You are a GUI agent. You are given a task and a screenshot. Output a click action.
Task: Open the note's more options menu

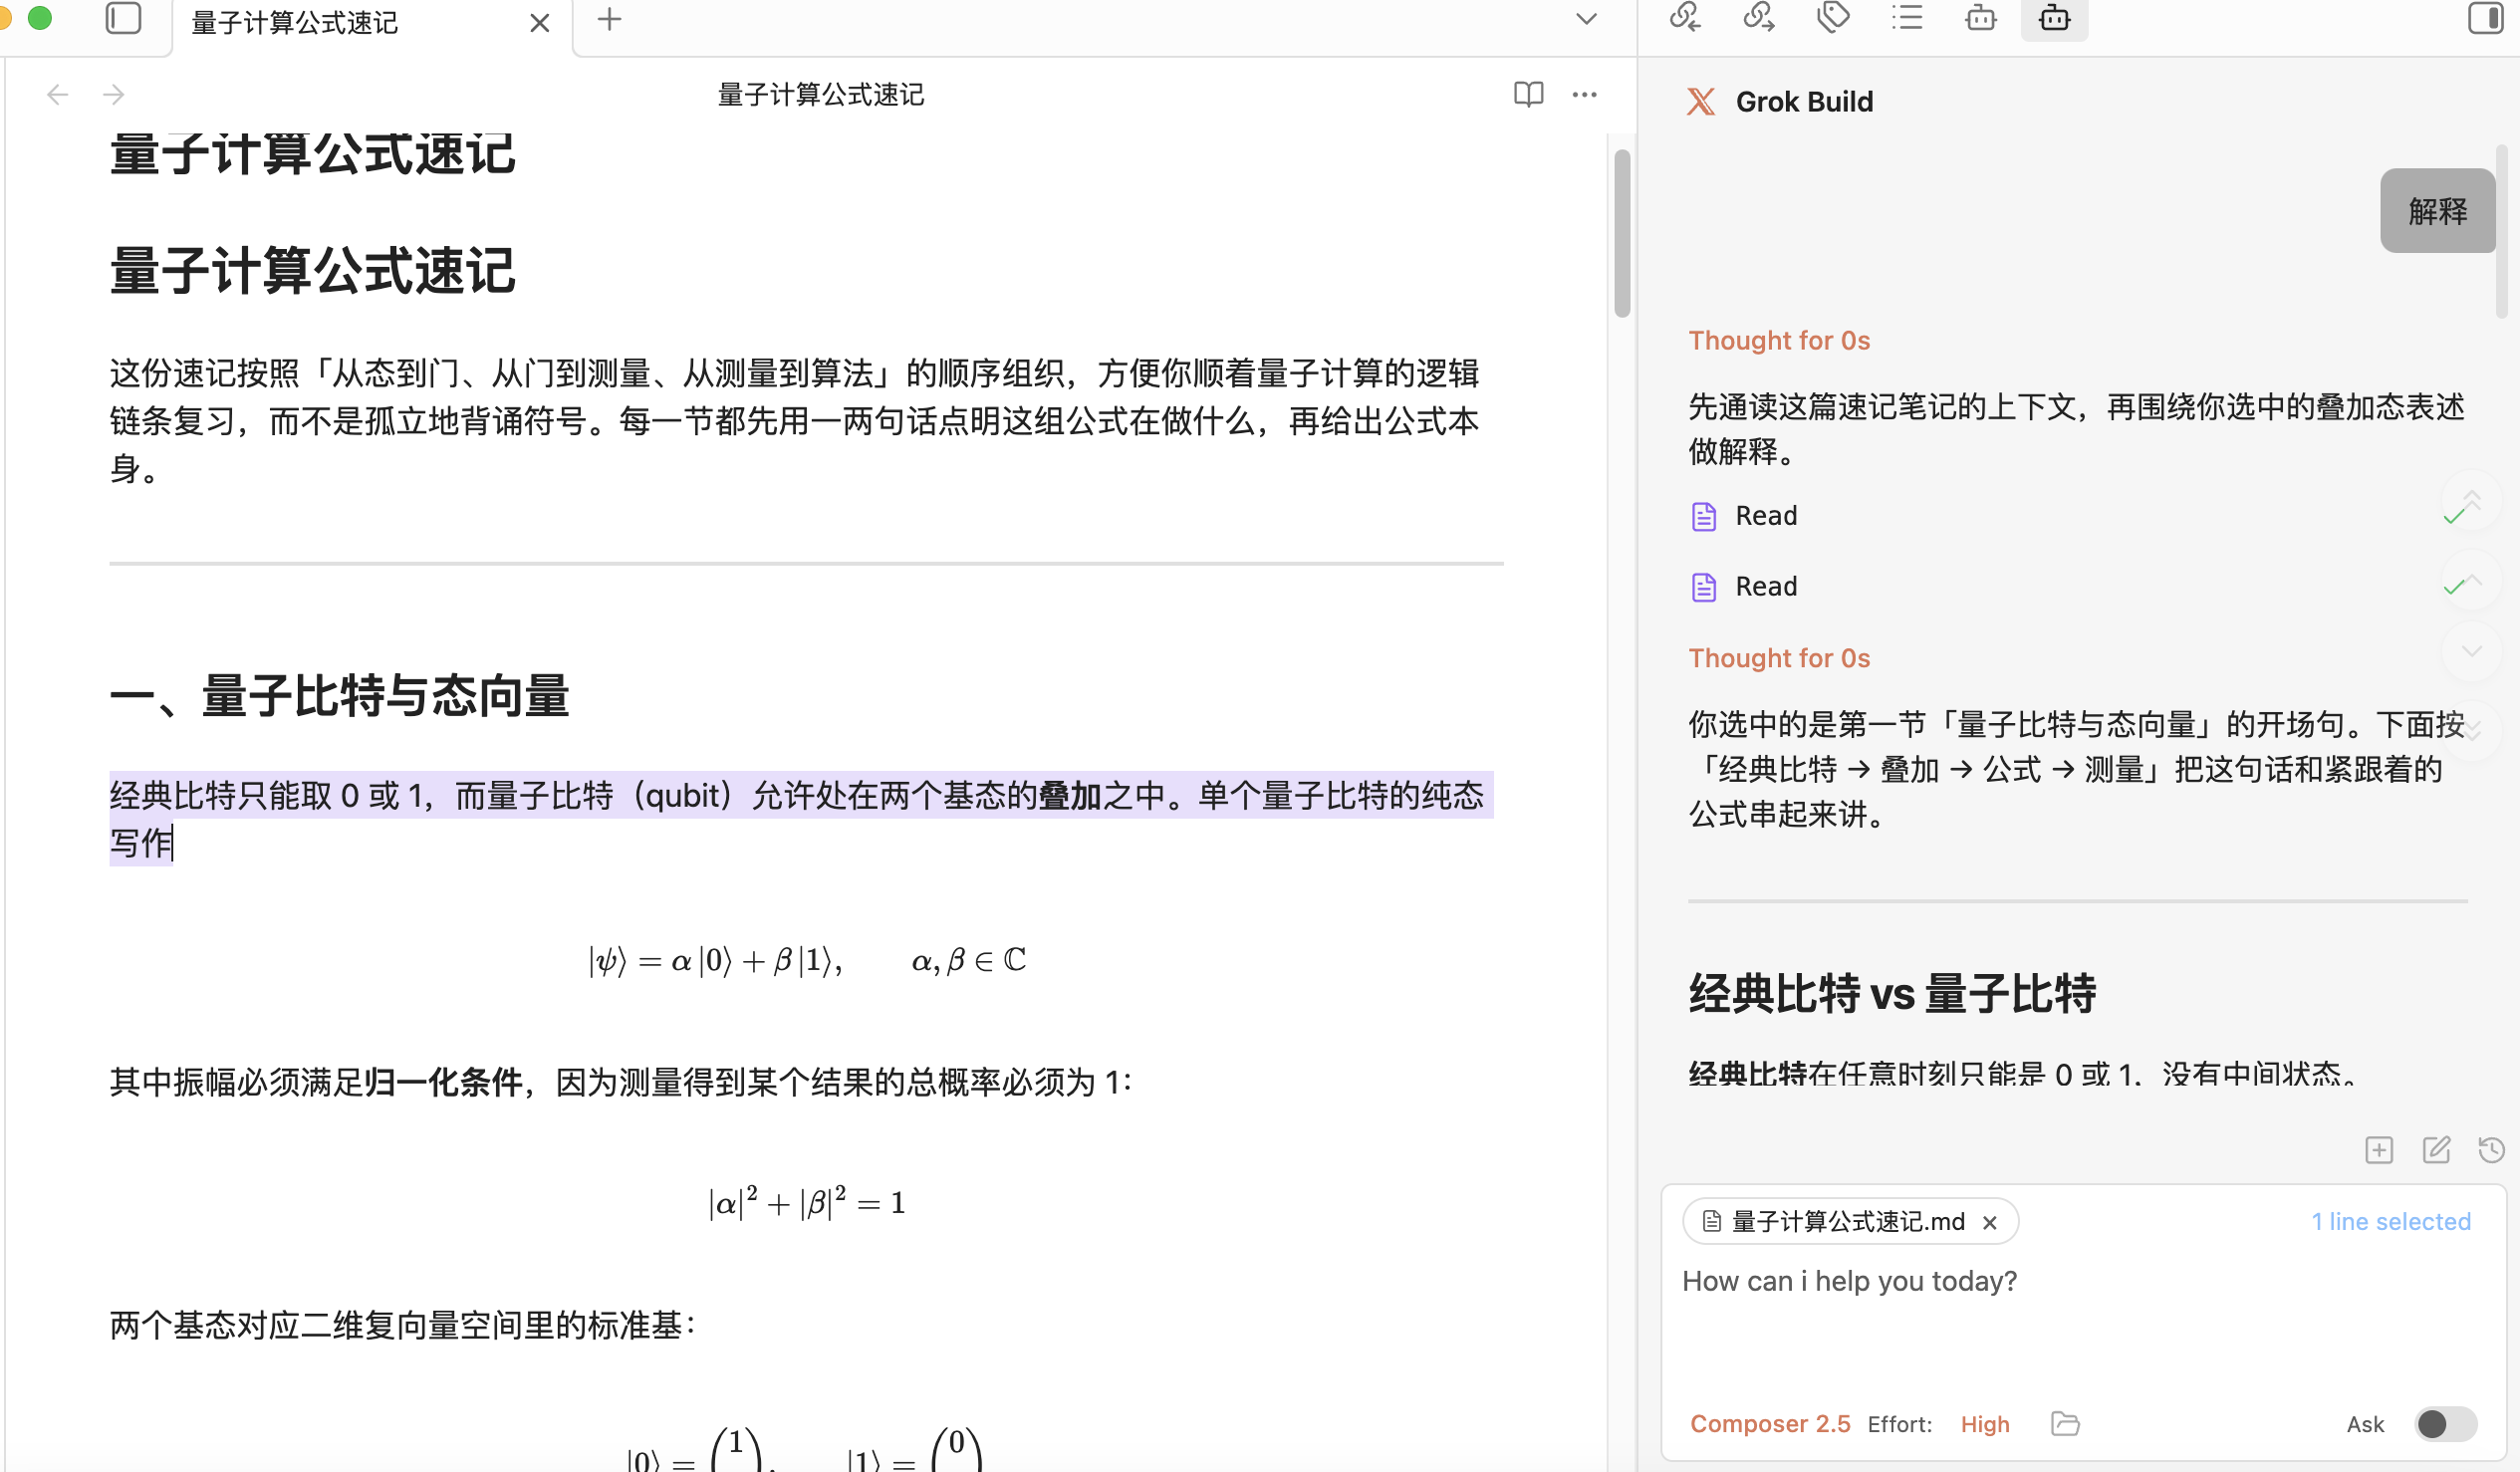(x=1585, y=95)
